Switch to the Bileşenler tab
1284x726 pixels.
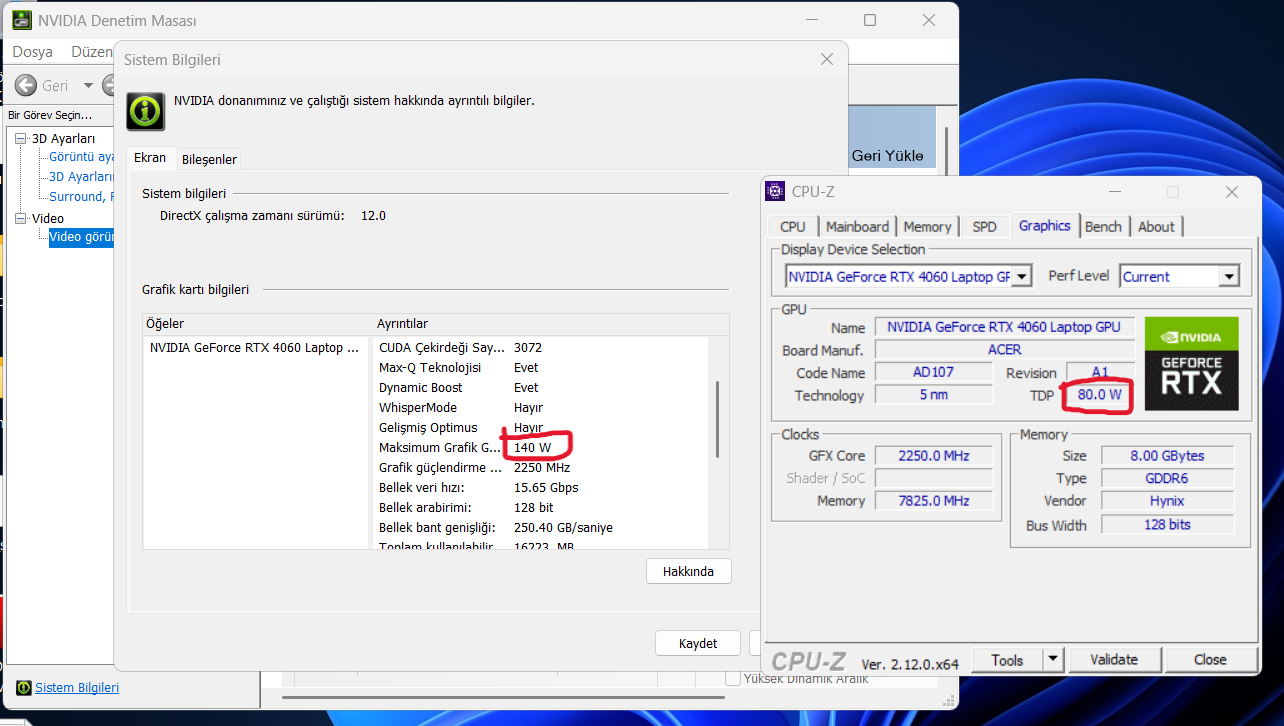(209, 159)
